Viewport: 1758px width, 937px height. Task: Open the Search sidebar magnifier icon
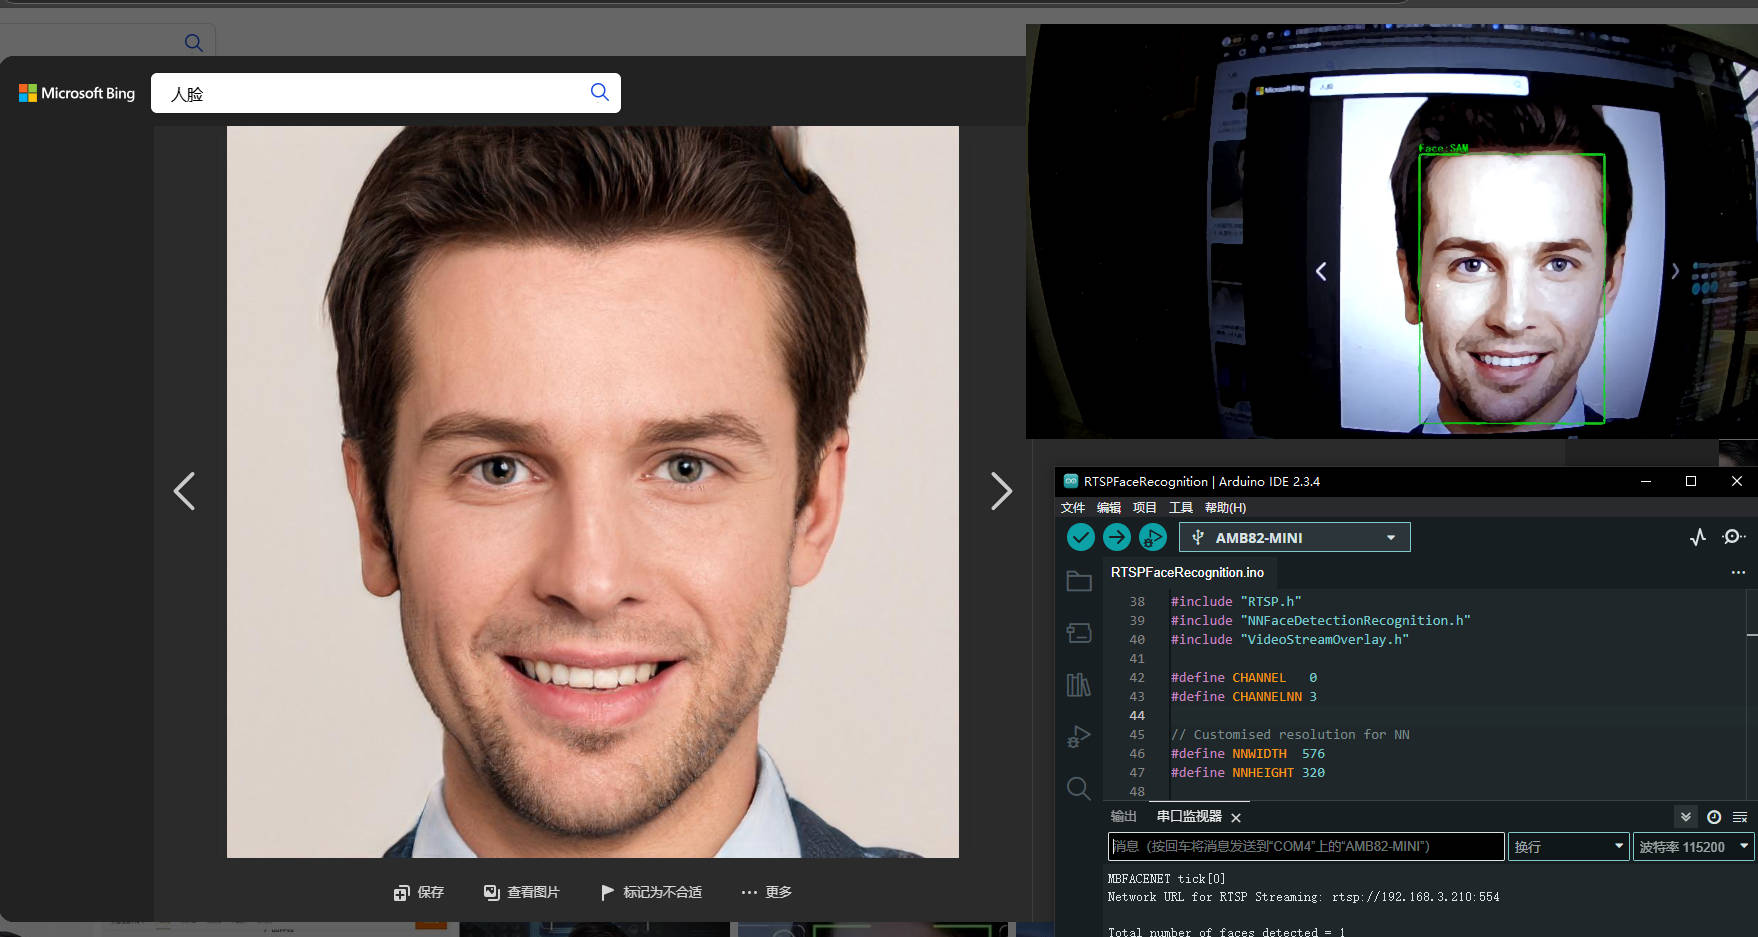coord(1078,789)
